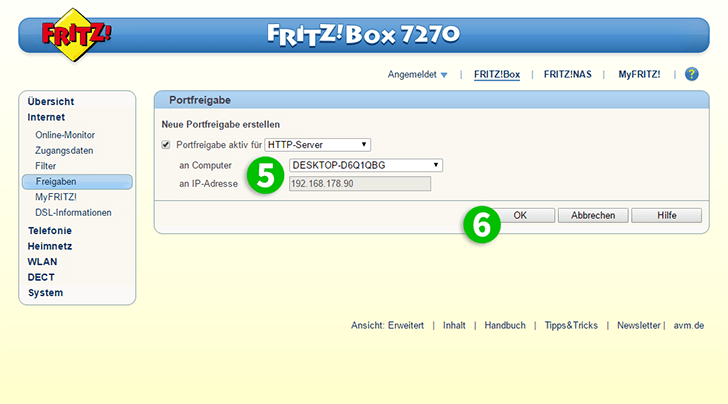728x404 pixels.
Task: Open the blue help question mark icon
Action: [691, 74]
